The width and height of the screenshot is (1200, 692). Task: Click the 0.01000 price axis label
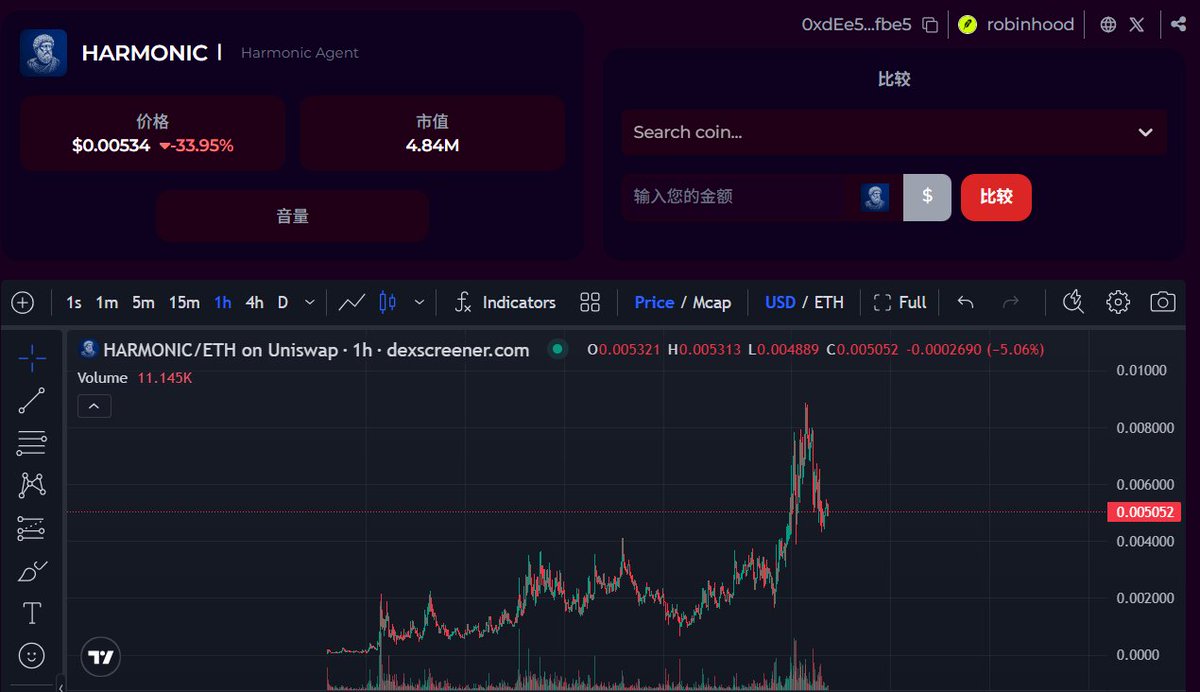point(1142,371)
